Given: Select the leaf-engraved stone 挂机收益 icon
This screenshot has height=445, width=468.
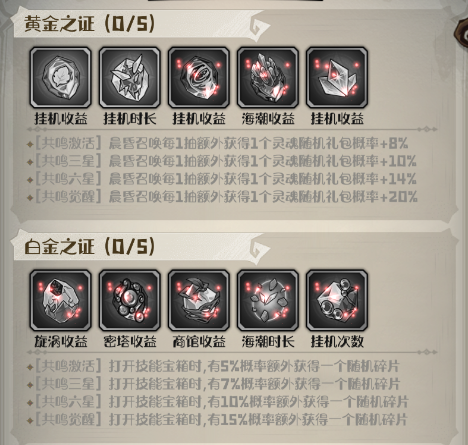Looking at the screenshot, I should pos(60,78).
